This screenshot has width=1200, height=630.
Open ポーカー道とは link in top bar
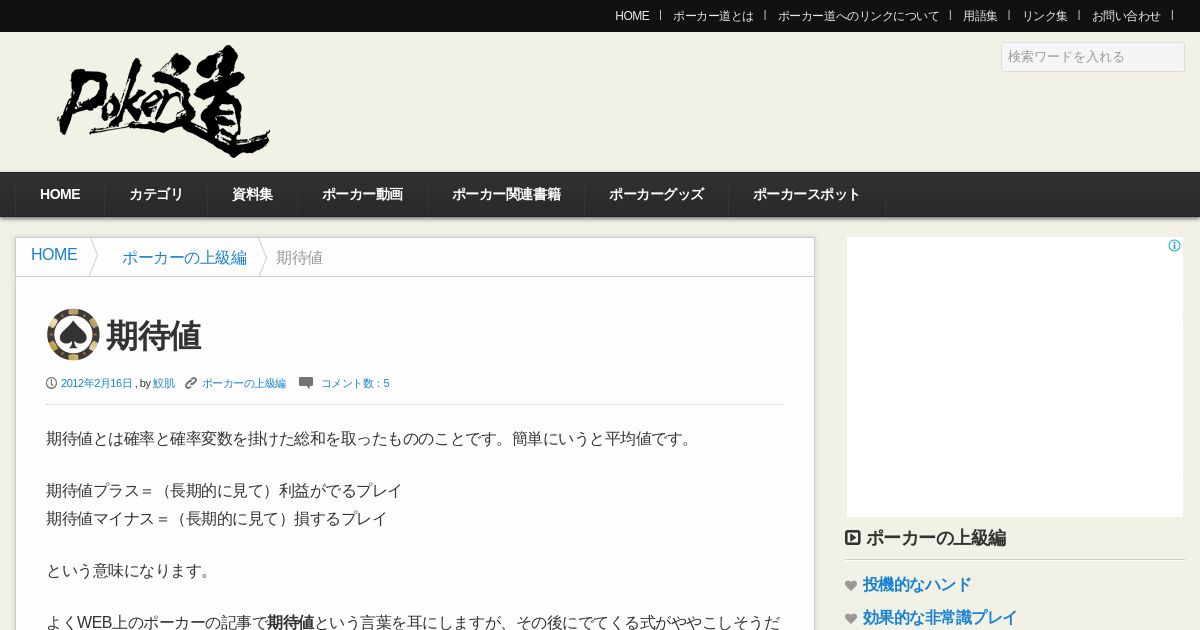click(x=713, y=16)
